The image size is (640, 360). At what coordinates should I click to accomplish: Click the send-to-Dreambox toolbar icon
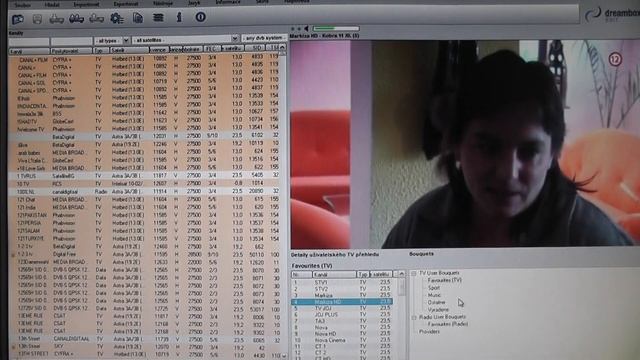97,18
